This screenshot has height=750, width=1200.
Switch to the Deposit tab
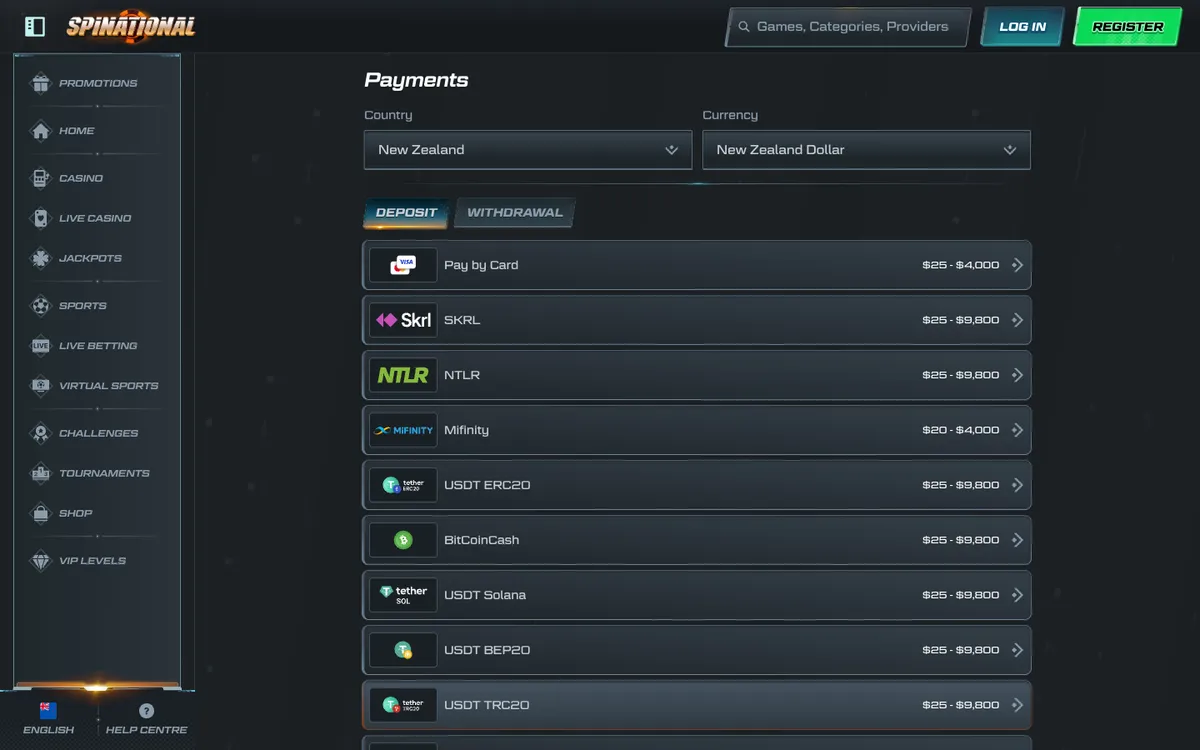click(406, 213)
